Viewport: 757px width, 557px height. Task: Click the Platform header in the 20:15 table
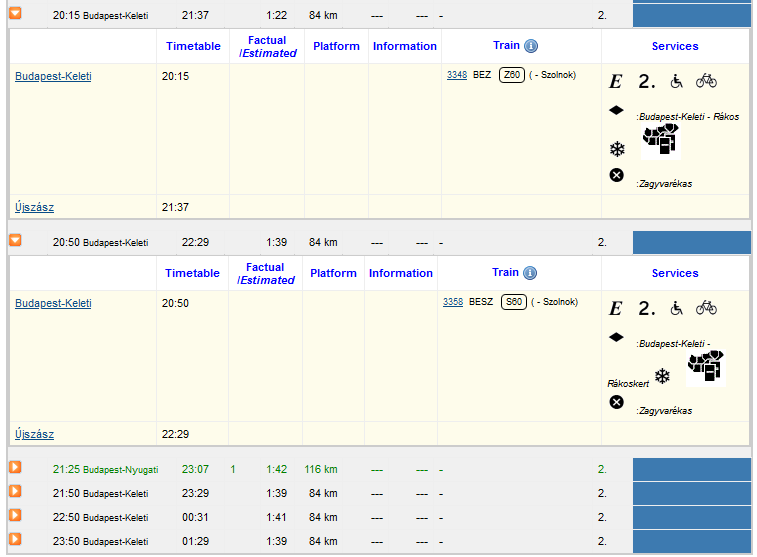(336, 46)
